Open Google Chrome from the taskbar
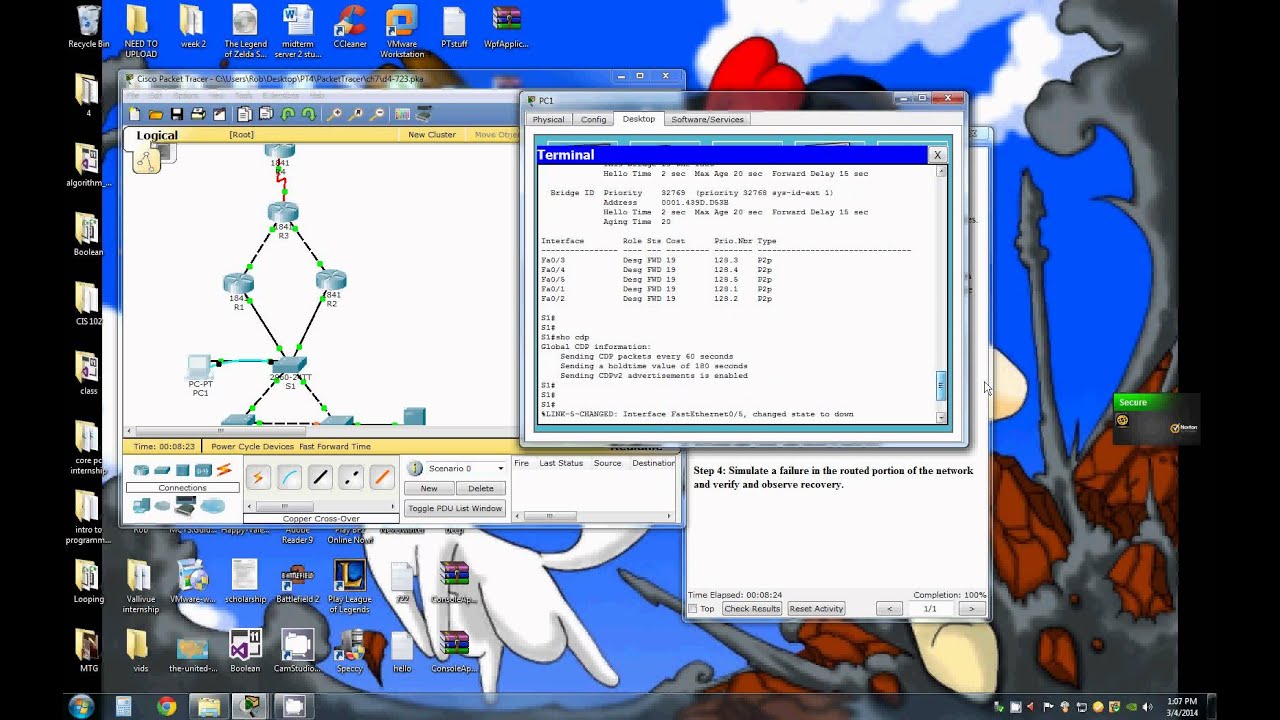The image size is (1280, 720). (167, 706)
